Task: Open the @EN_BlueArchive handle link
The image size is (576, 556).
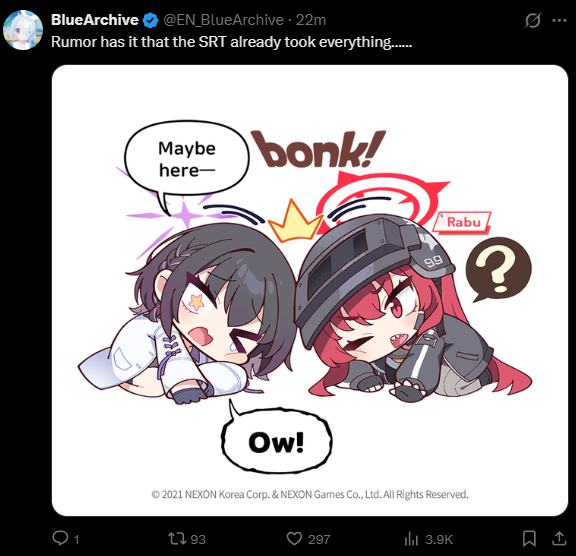Action: coord(223,20)
